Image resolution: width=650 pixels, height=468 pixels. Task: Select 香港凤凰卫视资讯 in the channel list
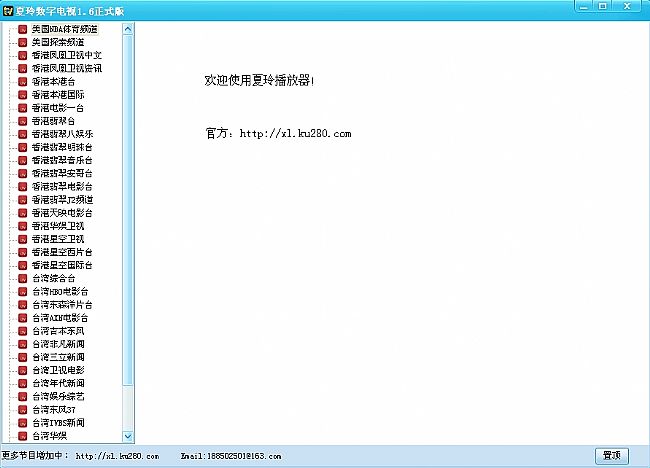66,68
